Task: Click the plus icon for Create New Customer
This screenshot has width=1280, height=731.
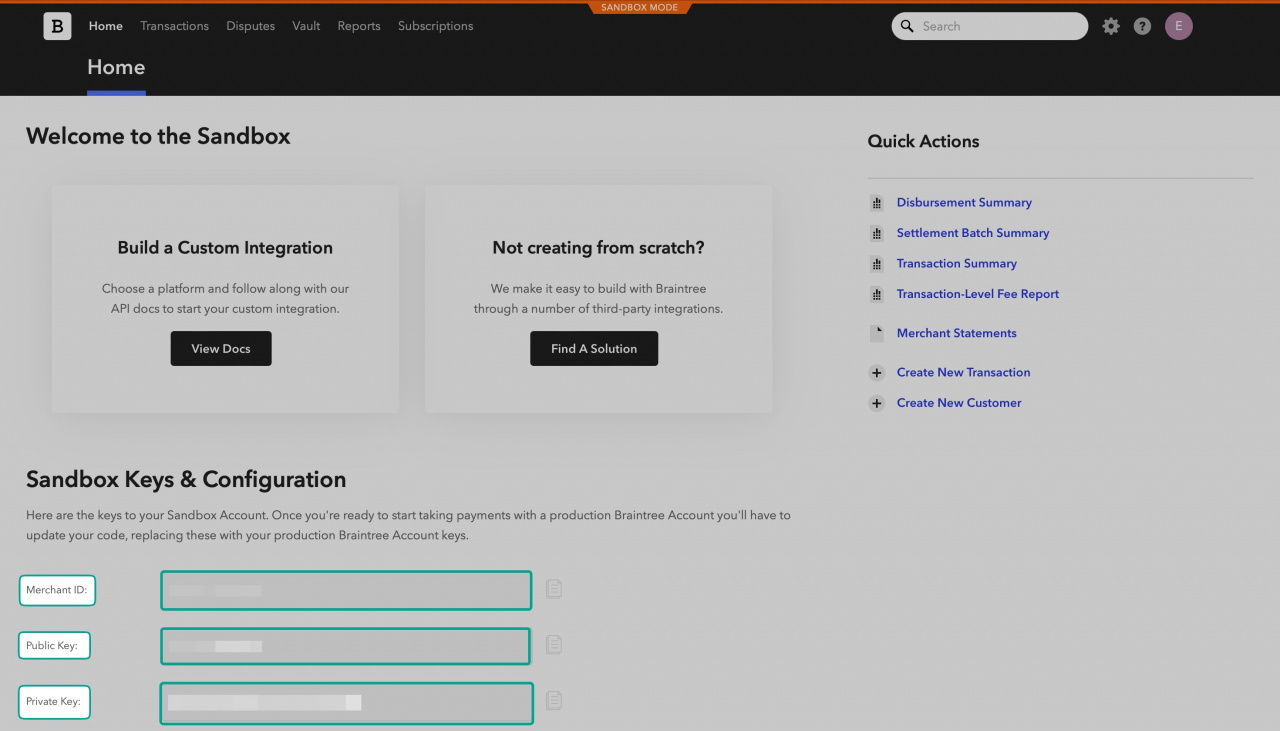Action: pyautogui.click(x=876, y=402)
